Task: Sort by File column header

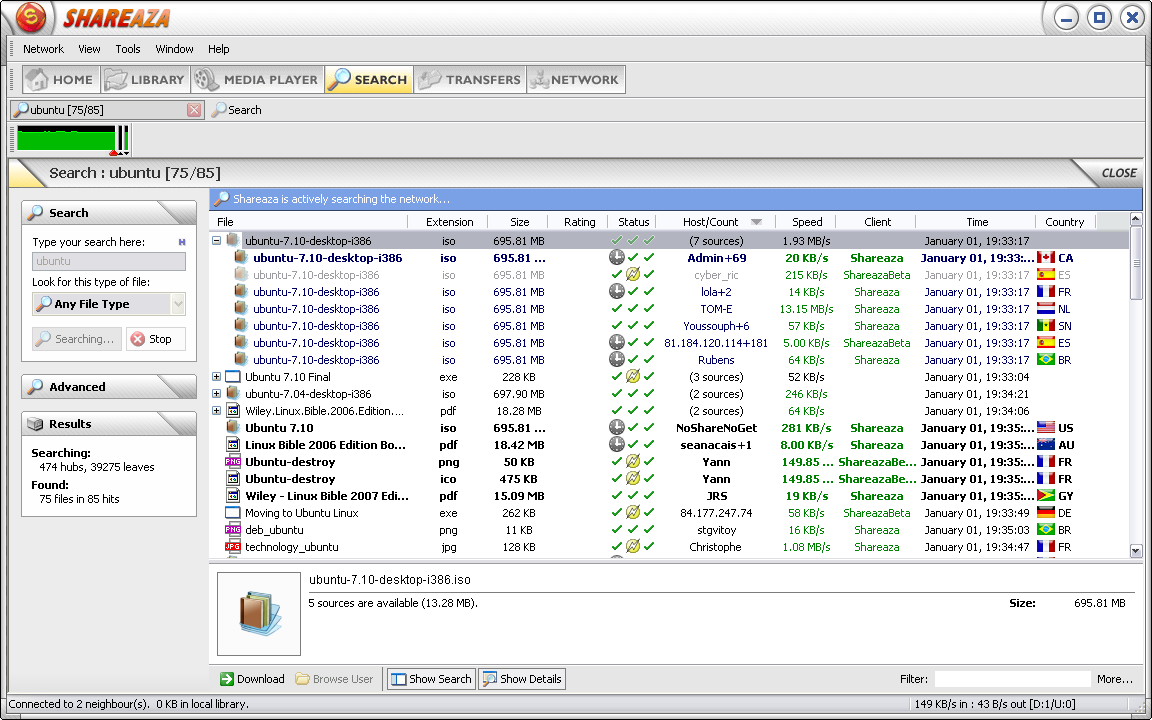Action: point(309,222)
